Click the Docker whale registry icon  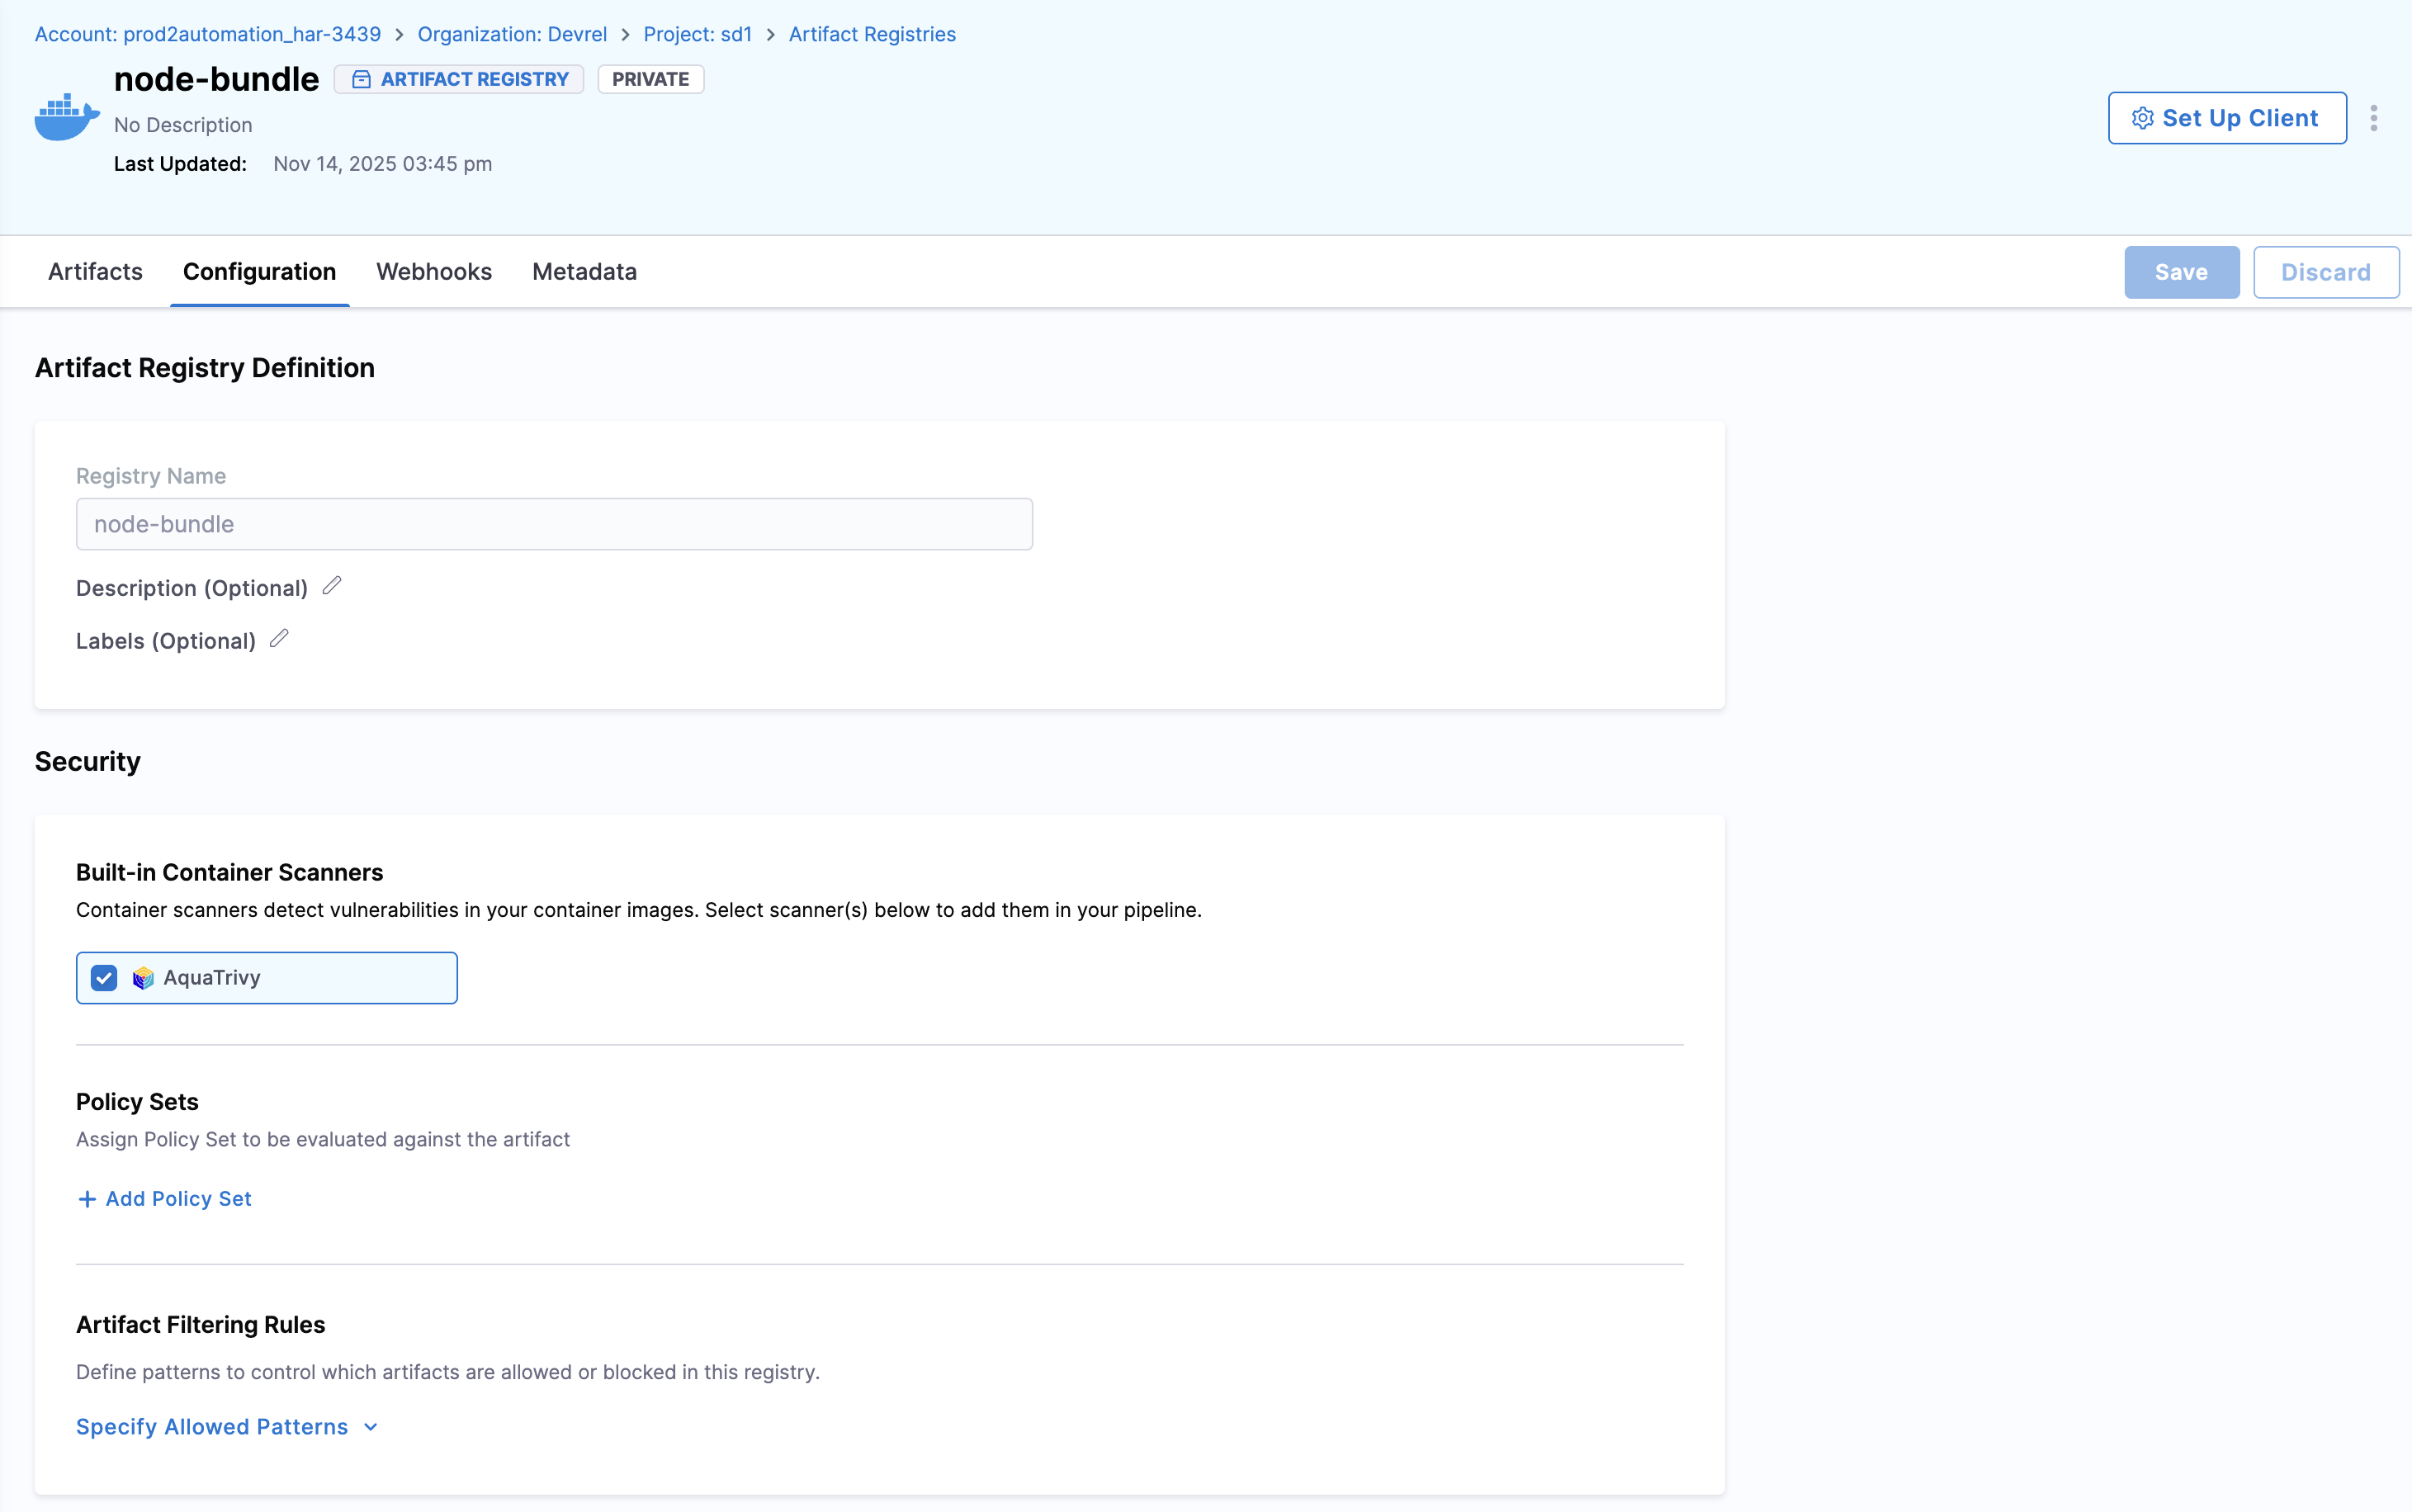coord(66,118)
